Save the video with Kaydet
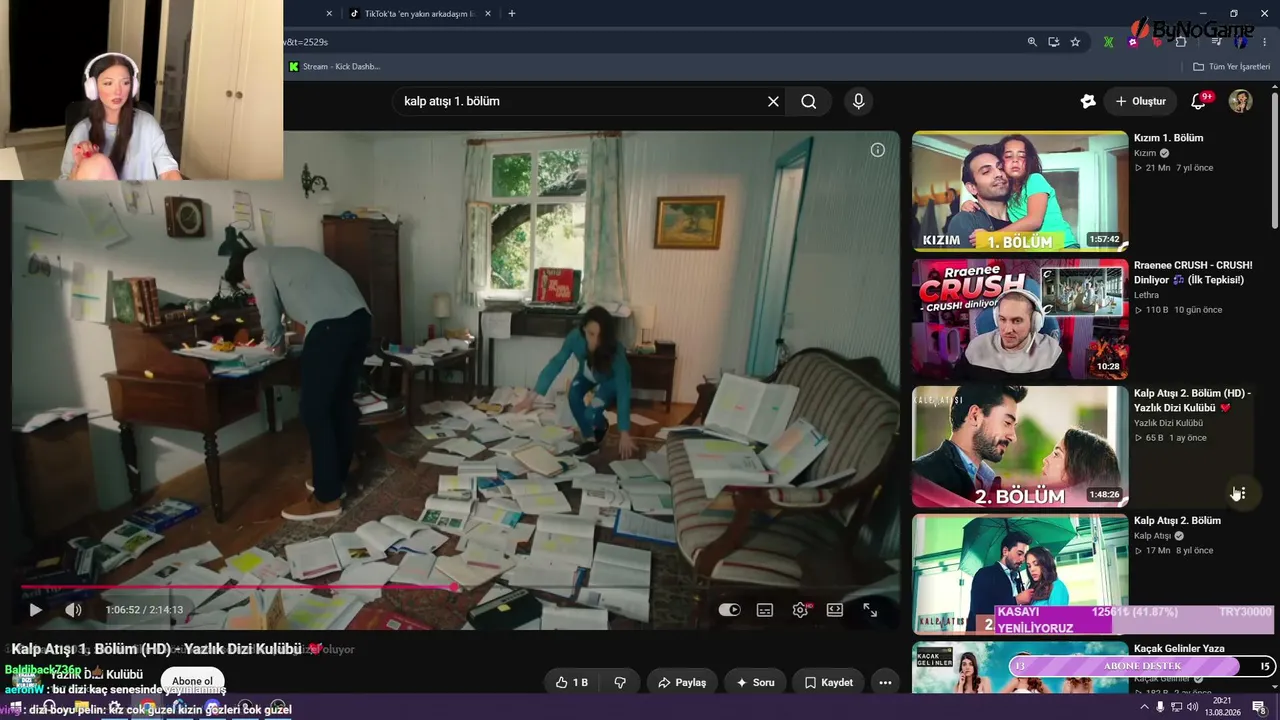This screenshot has height=720, width=1280. pyautogui.click(x=829, y=682)
